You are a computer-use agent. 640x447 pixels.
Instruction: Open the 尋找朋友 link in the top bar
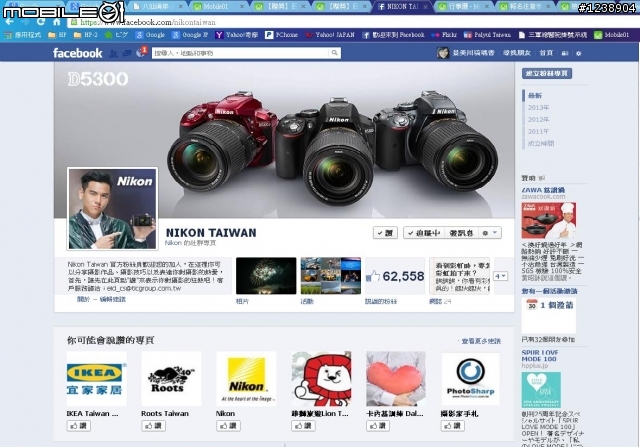517,53
